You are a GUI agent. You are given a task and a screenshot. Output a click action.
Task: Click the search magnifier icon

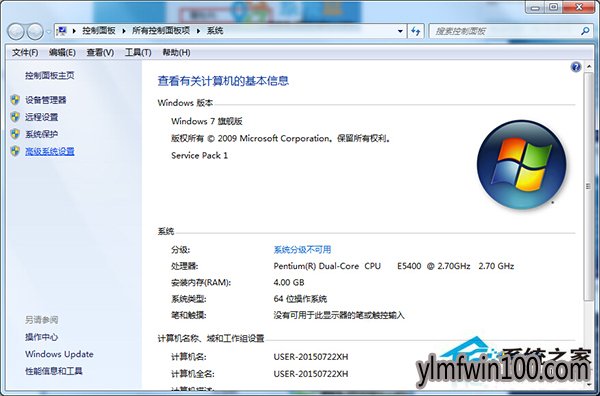585,31
